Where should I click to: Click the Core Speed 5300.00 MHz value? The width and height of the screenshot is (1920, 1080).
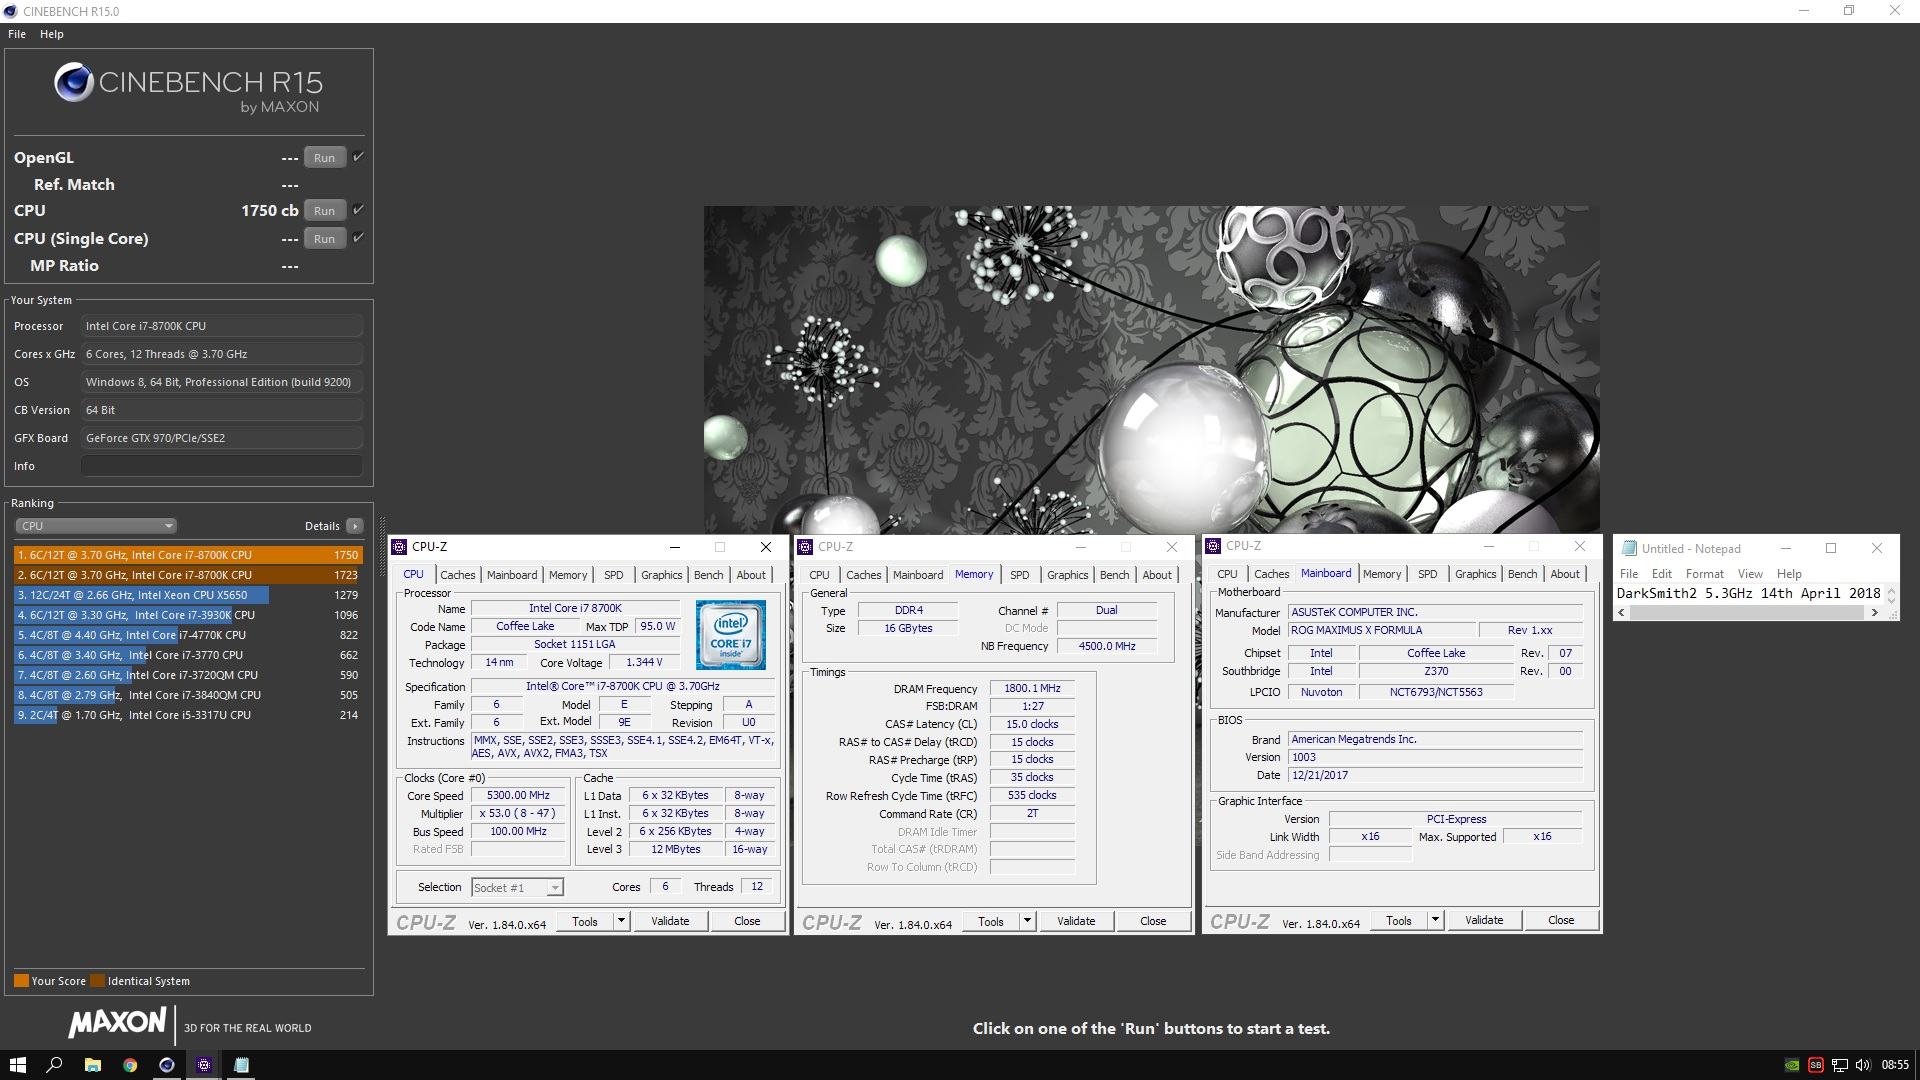[518, 796]
